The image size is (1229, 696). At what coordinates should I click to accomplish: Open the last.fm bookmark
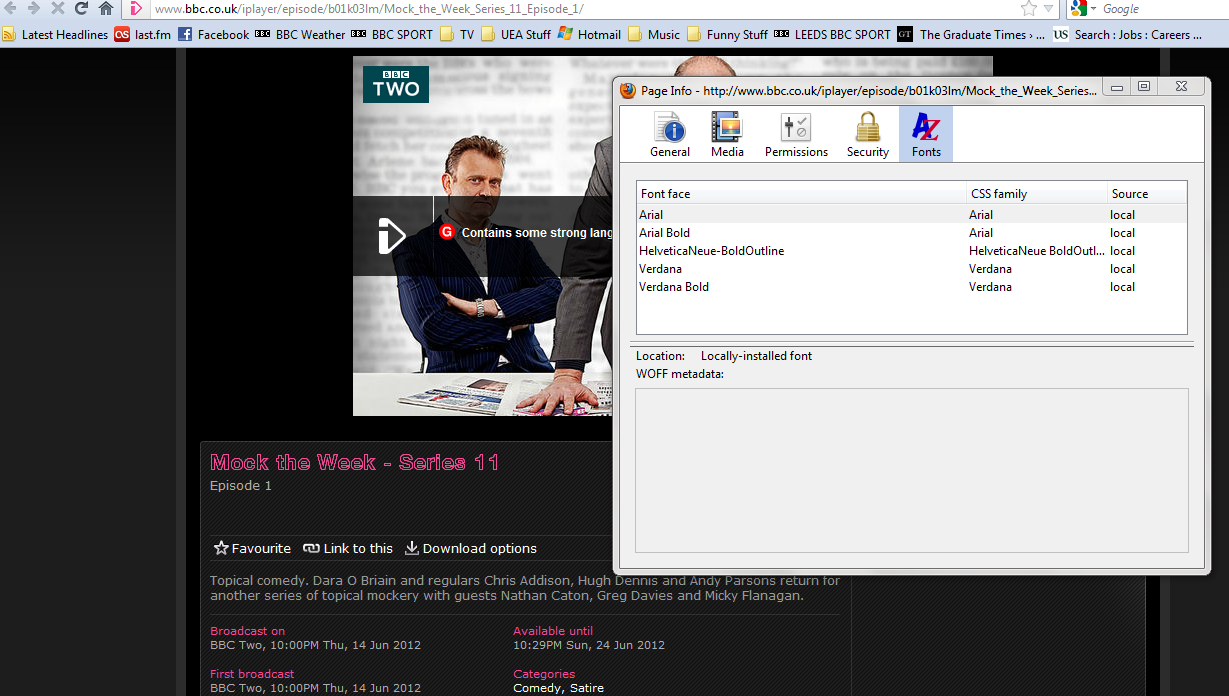pyautogui.click(x=143, y=34)
